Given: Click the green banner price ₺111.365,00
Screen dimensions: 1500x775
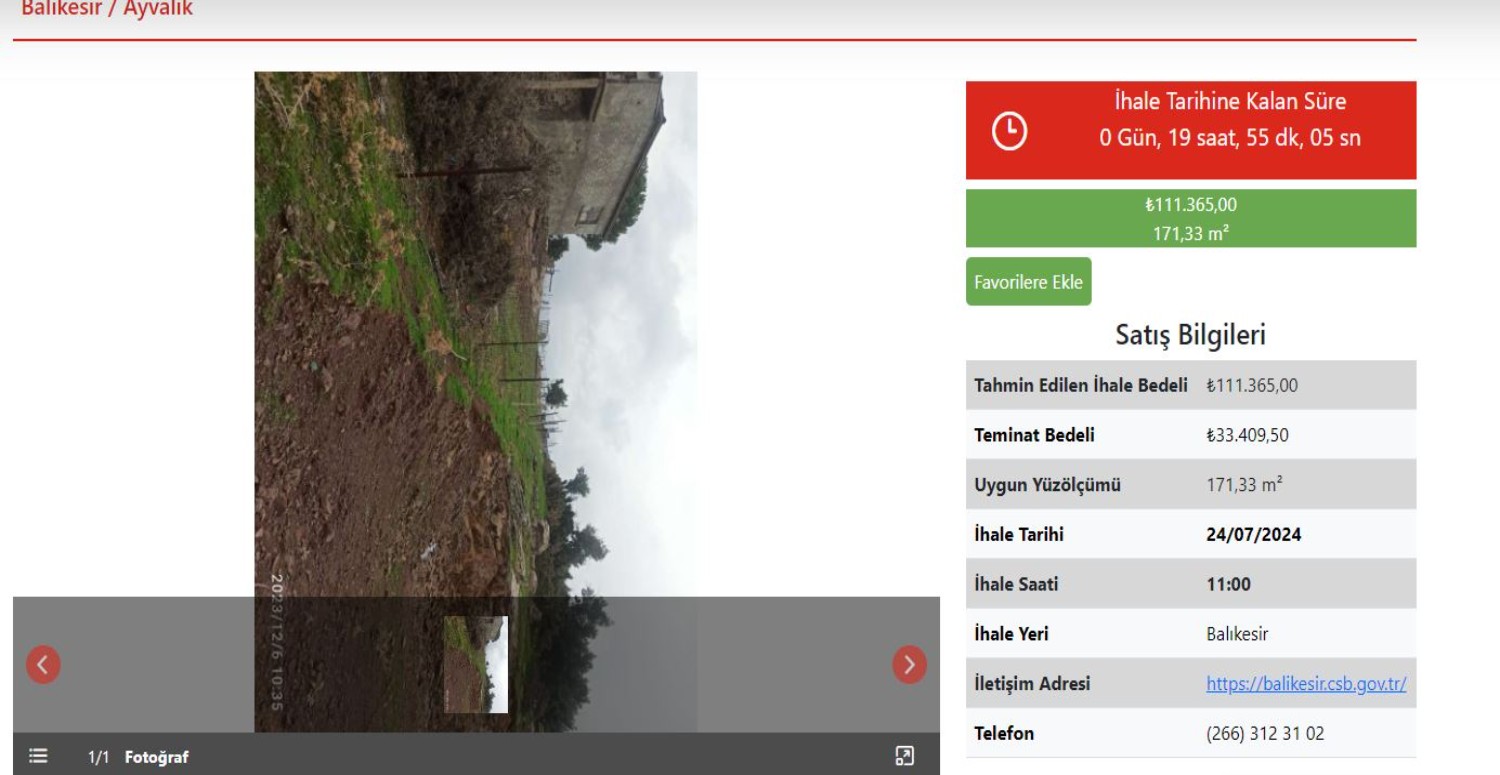Looking at the screenshot, I should [1190, 205].
